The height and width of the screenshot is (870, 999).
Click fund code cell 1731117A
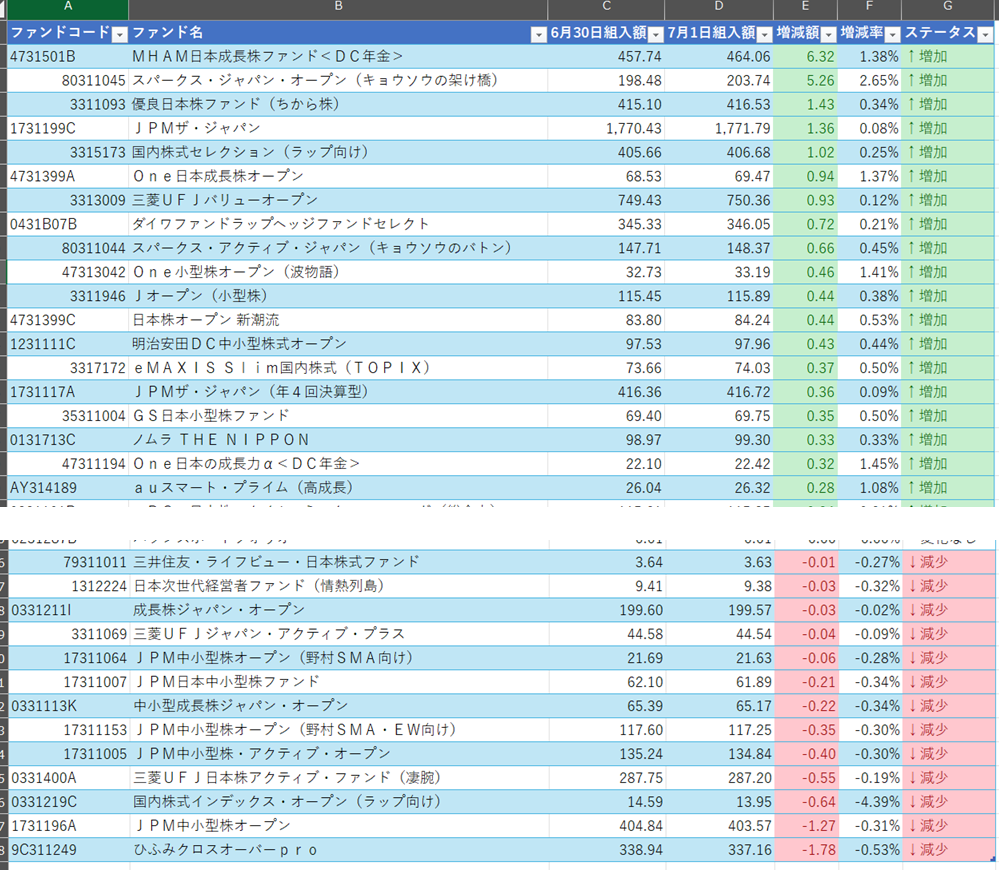[x=68, y=392]
